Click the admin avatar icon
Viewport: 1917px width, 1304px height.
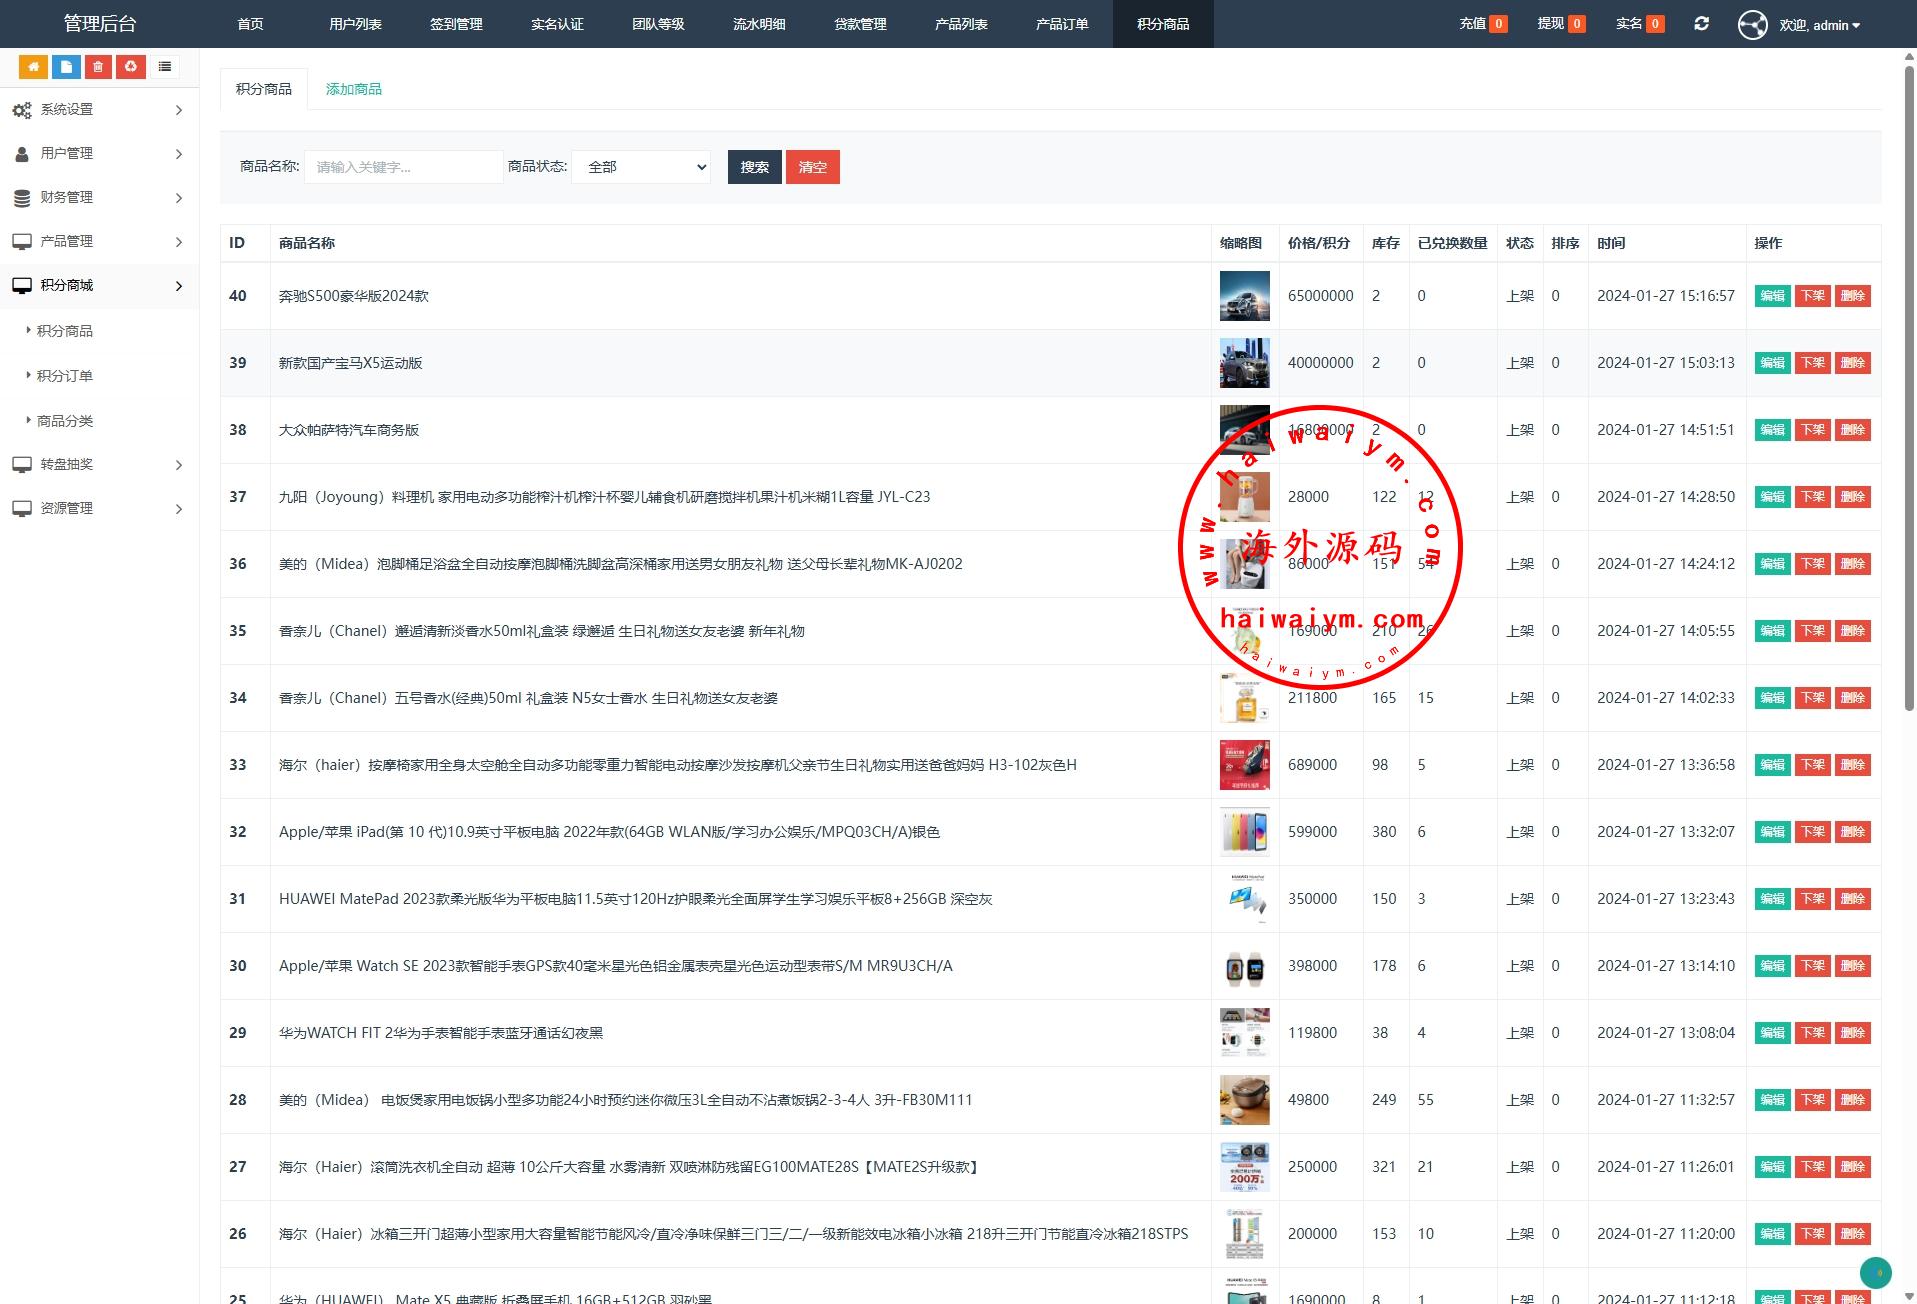[1752, 24]
